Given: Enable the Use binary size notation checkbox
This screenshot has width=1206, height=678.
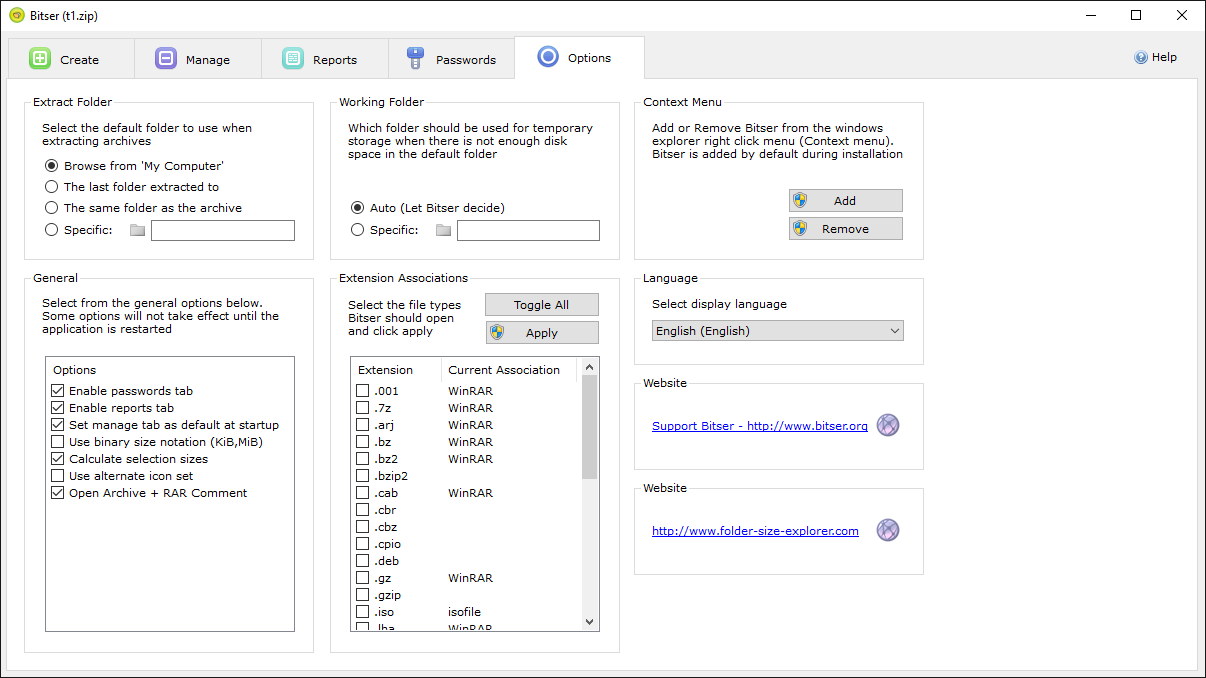Looking at the screenshot, I should 57,442.
